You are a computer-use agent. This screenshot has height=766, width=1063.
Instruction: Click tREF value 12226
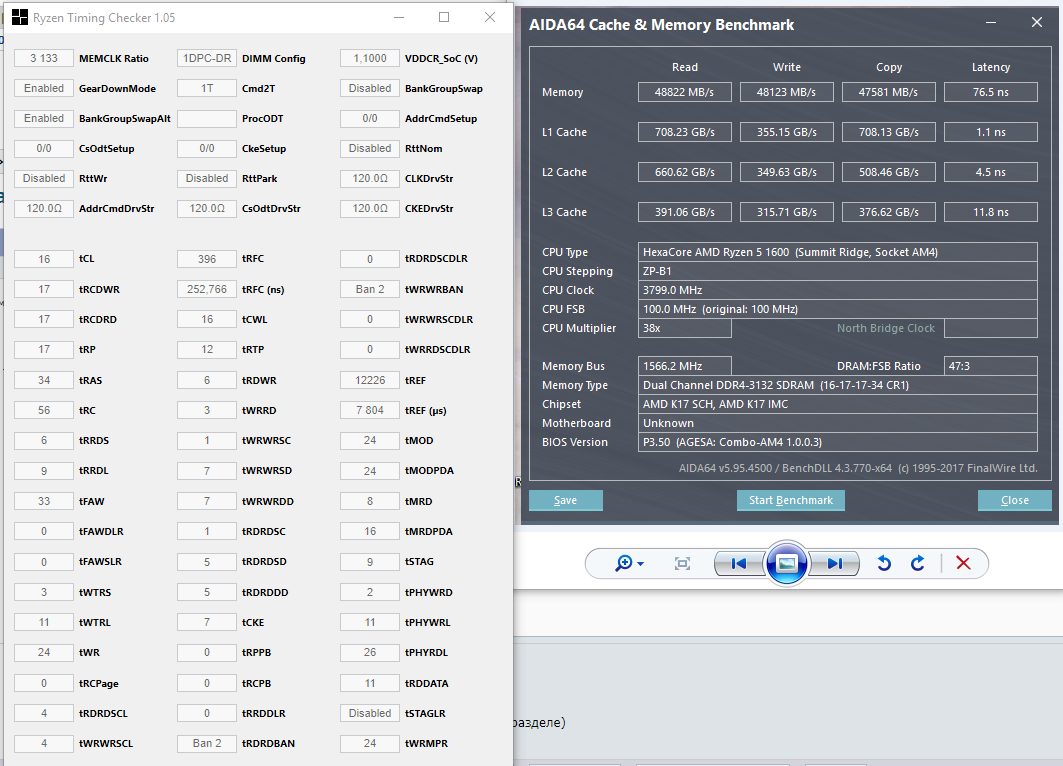click(x=370, y=380)
